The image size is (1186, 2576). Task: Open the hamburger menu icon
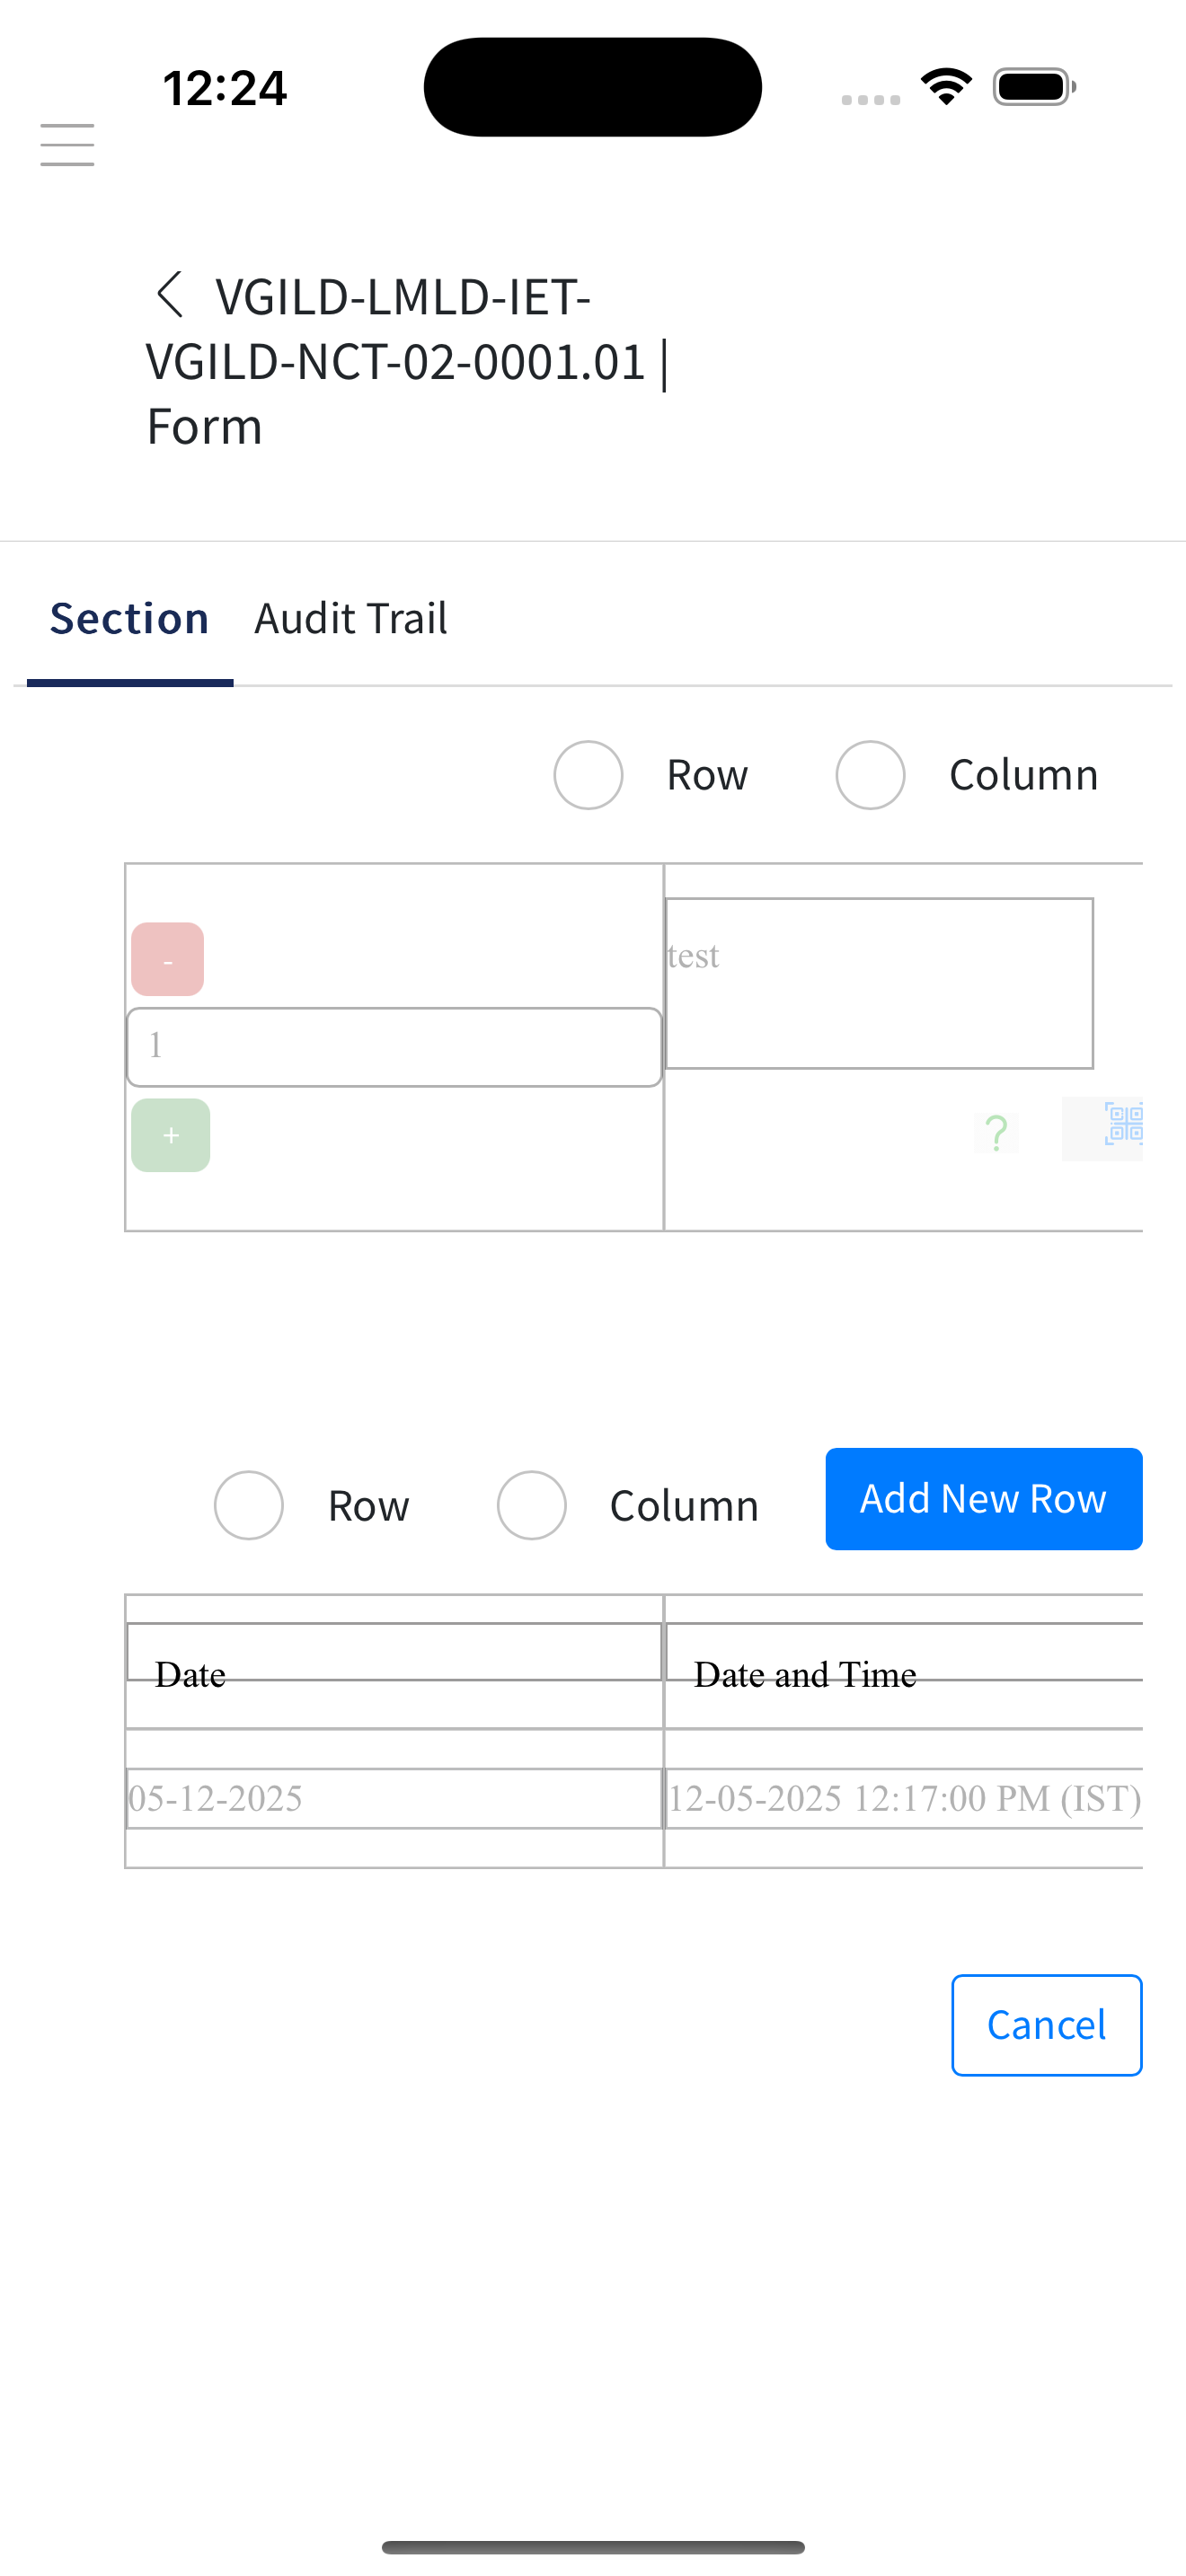67,145
